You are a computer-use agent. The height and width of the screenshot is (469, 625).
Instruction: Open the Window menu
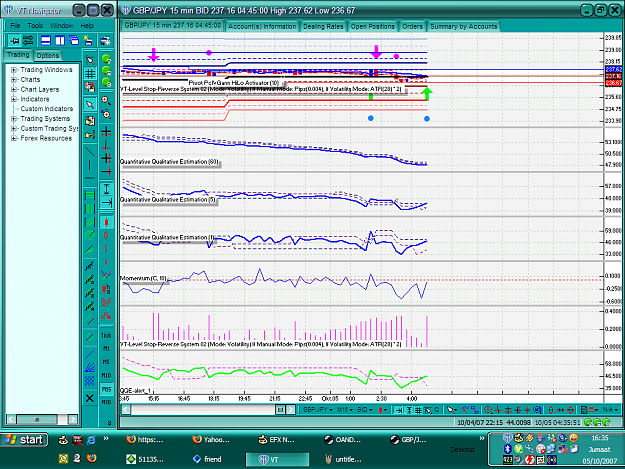(x=61, y=26)
